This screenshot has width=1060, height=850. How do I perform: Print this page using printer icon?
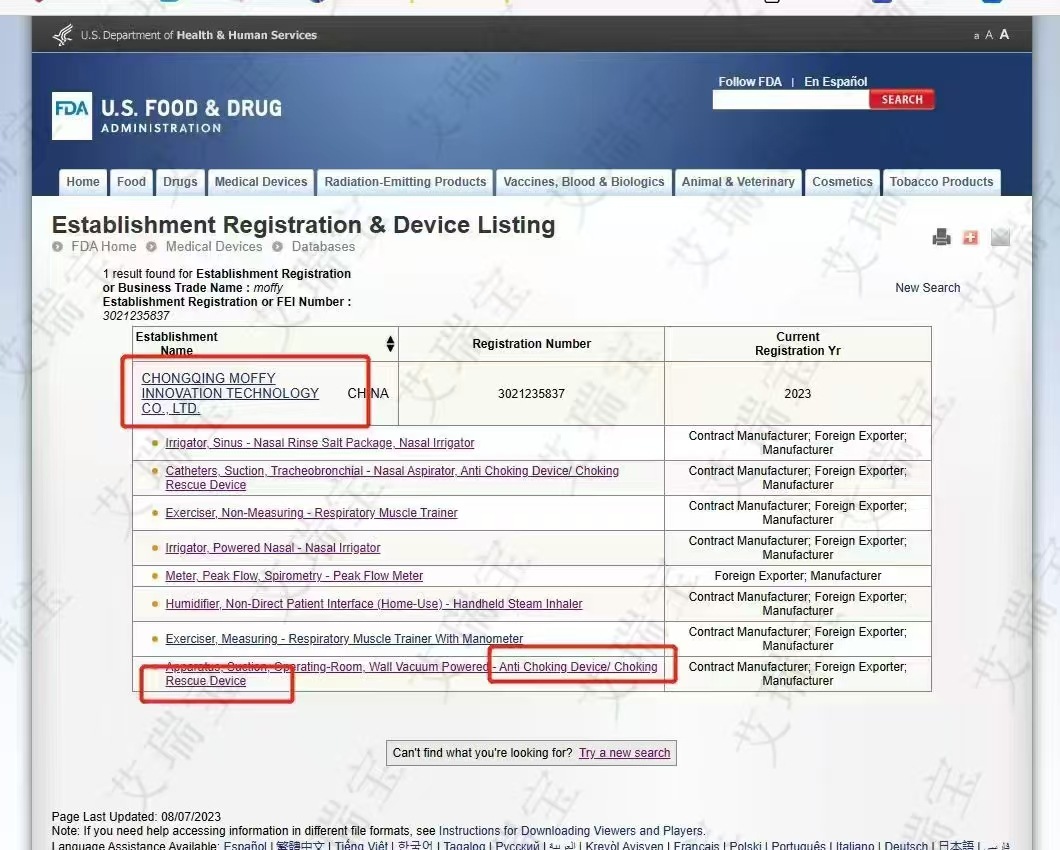tap(941, 237)
